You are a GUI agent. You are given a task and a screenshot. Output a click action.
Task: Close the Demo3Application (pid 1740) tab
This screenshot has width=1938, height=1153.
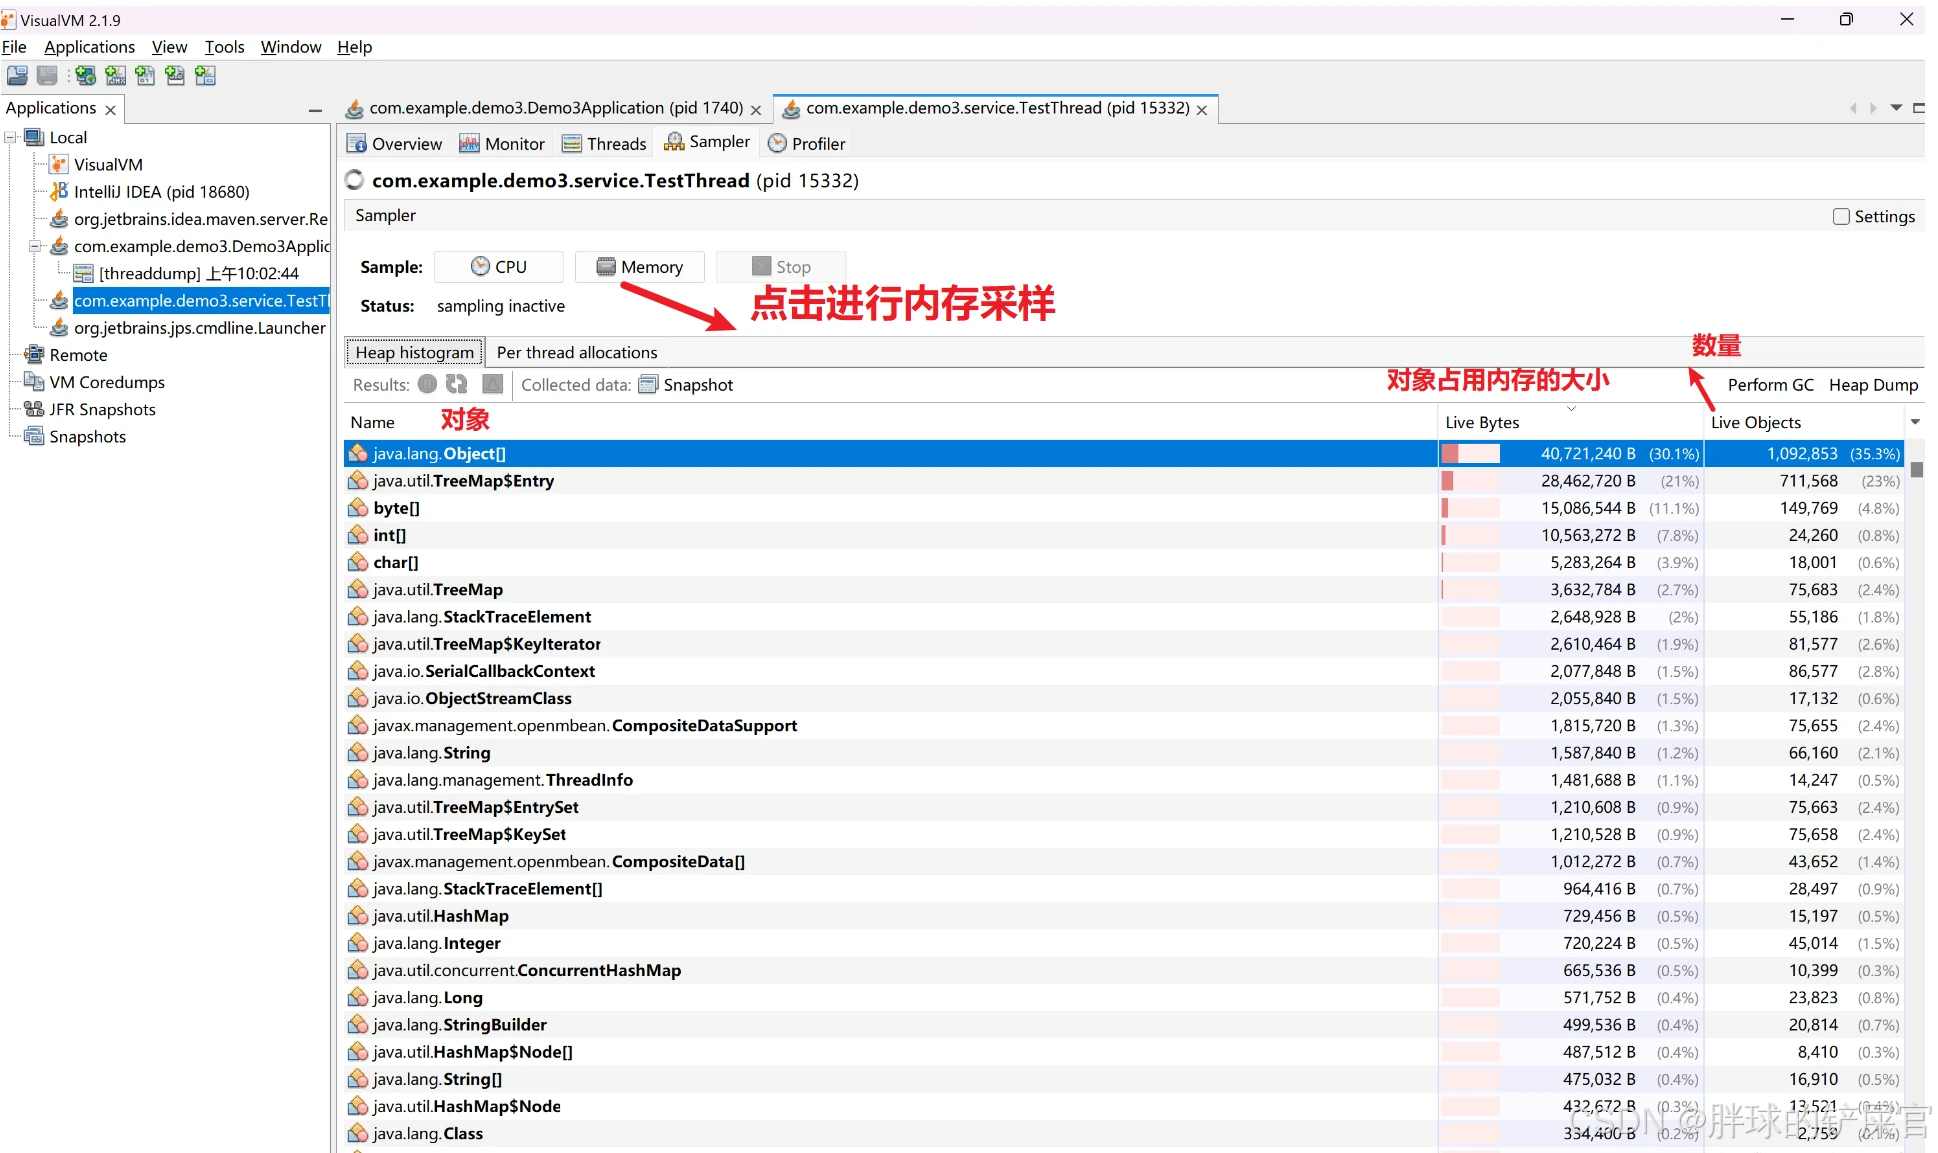pyautogui.click(x=756, y=110)
